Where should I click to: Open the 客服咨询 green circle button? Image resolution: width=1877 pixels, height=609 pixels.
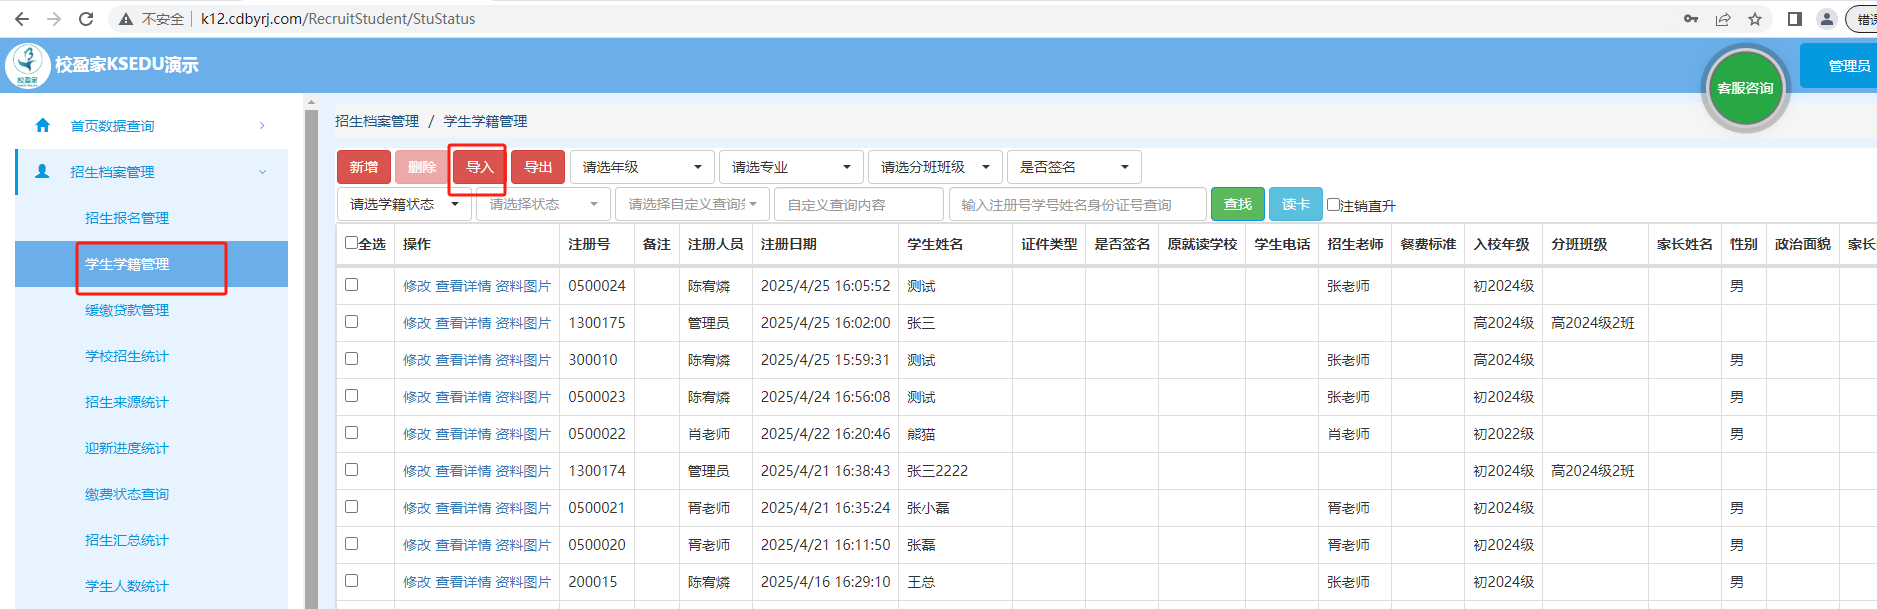[1745, 88]
